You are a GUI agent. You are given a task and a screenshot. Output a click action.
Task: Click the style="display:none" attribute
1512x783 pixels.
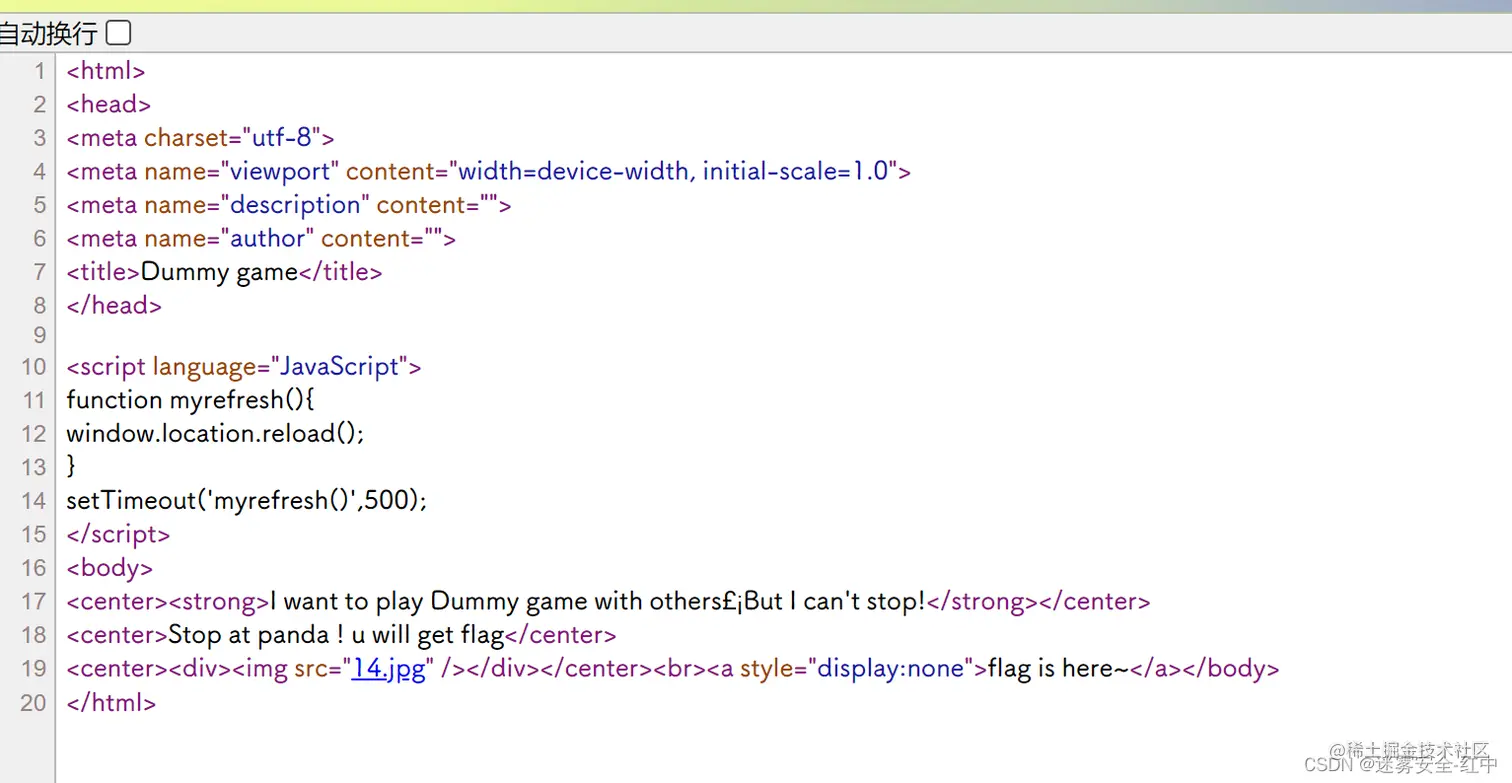(856, 668)
